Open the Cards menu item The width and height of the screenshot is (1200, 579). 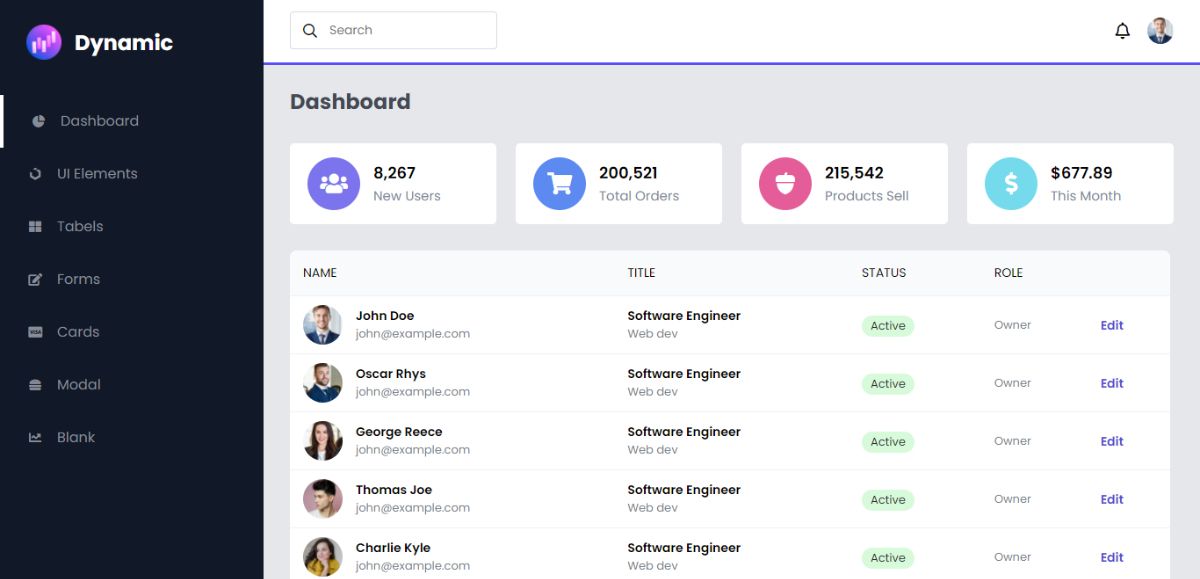(x=132, y=332)
